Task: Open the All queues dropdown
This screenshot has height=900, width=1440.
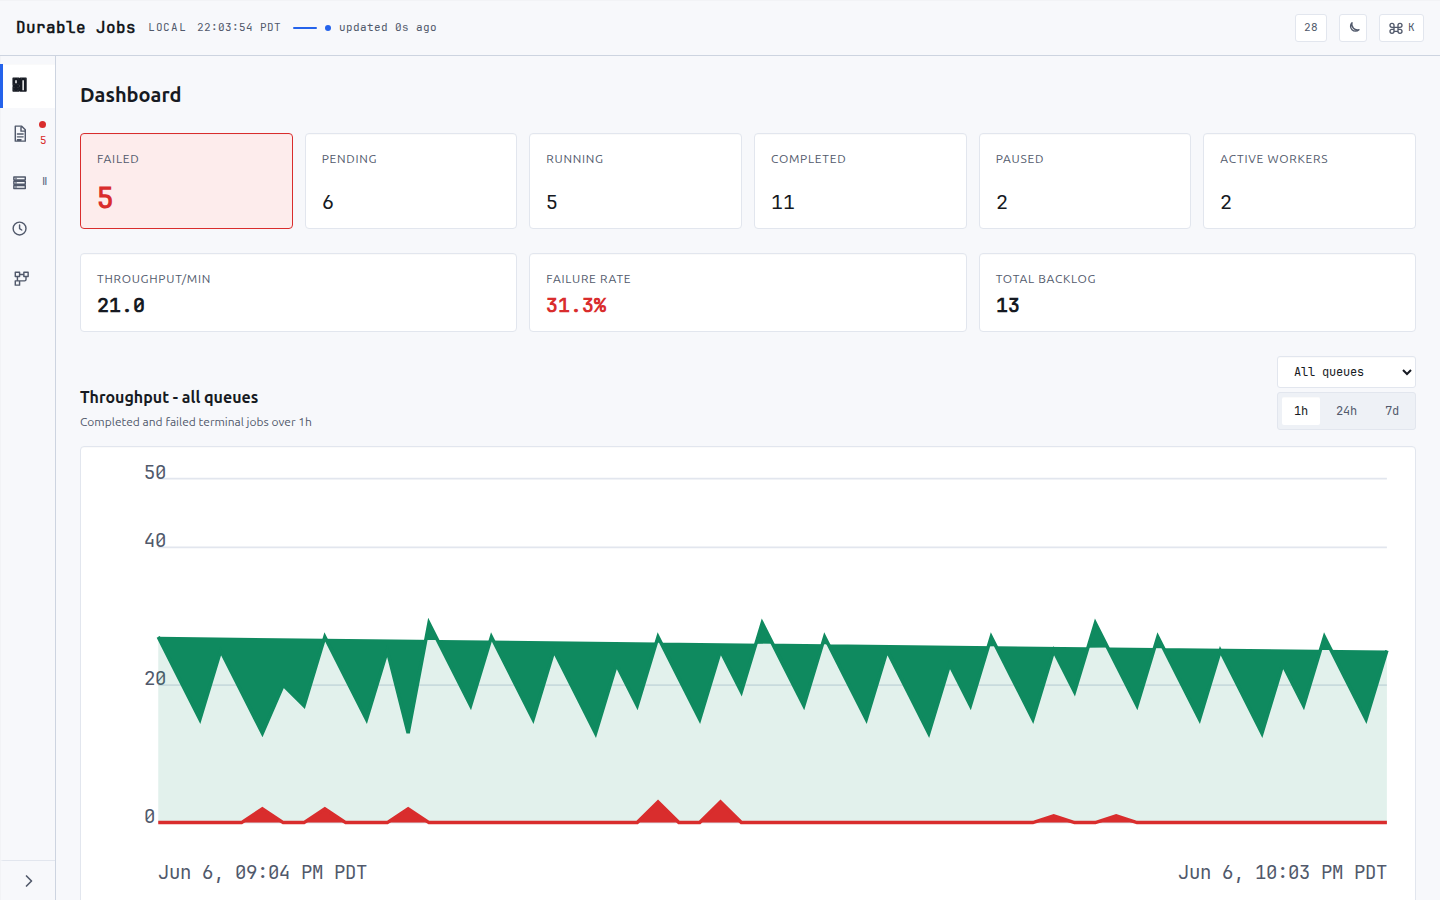Action: tap(1346, 372)
